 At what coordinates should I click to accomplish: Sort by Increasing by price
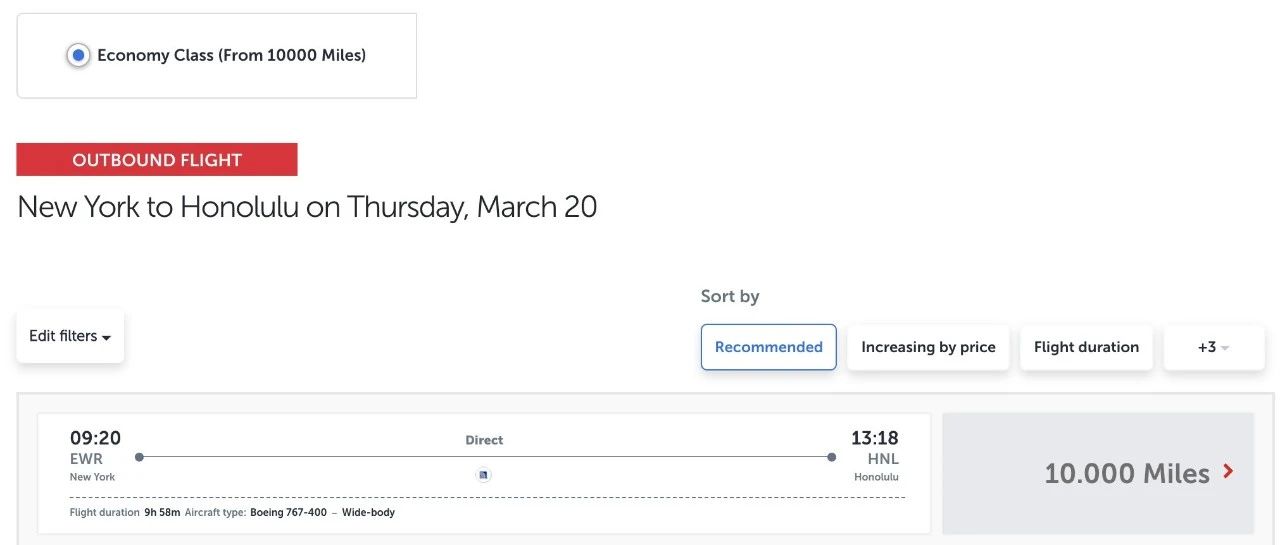click(928, 347)
